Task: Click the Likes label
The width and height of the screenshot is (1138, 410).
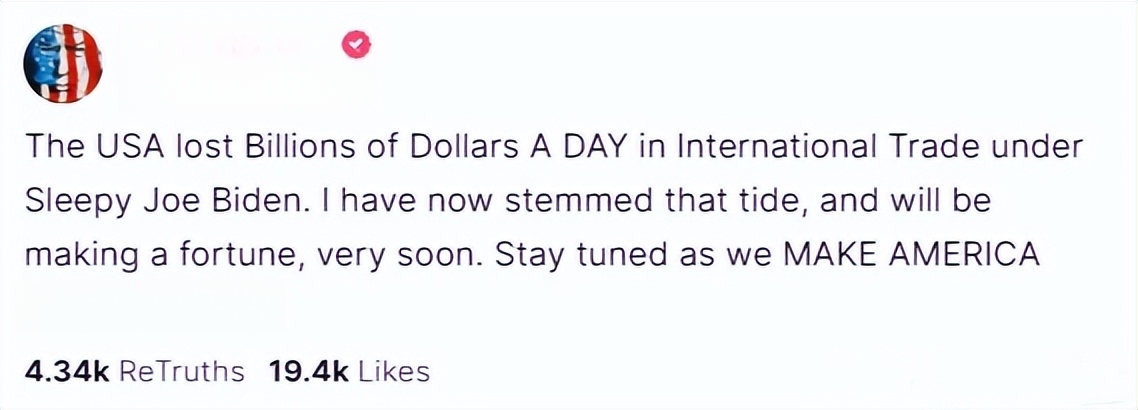Action: [394, 372]
